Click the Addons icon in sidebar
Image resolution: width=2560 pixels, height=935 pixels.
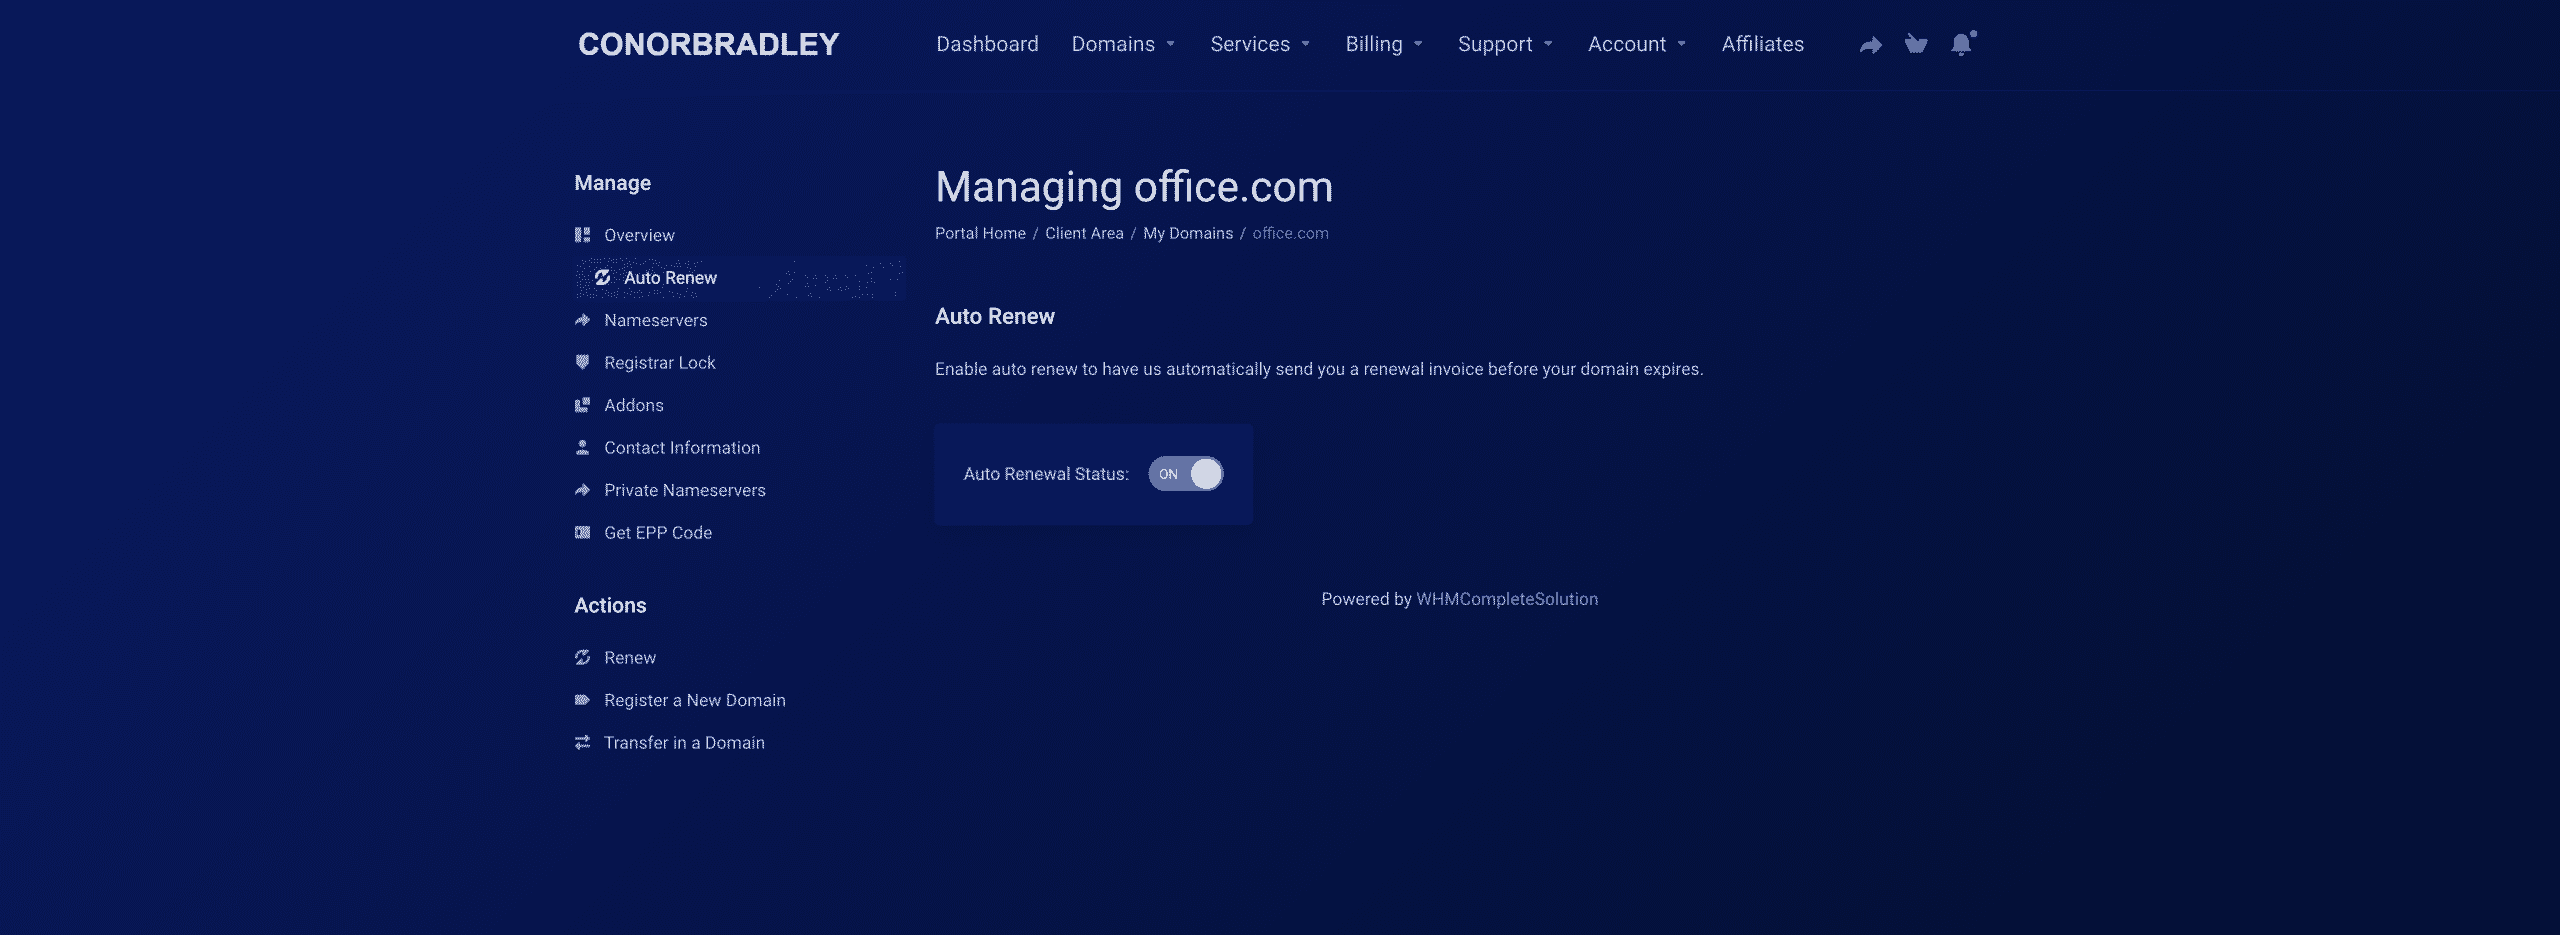point(582,405)
